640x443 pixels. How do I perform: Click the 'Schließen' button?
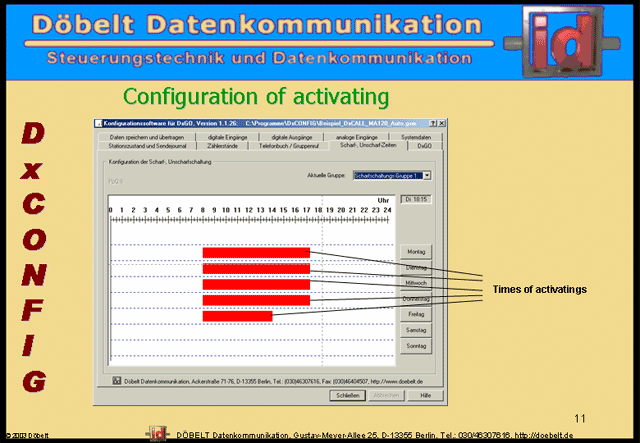point(347,395)
